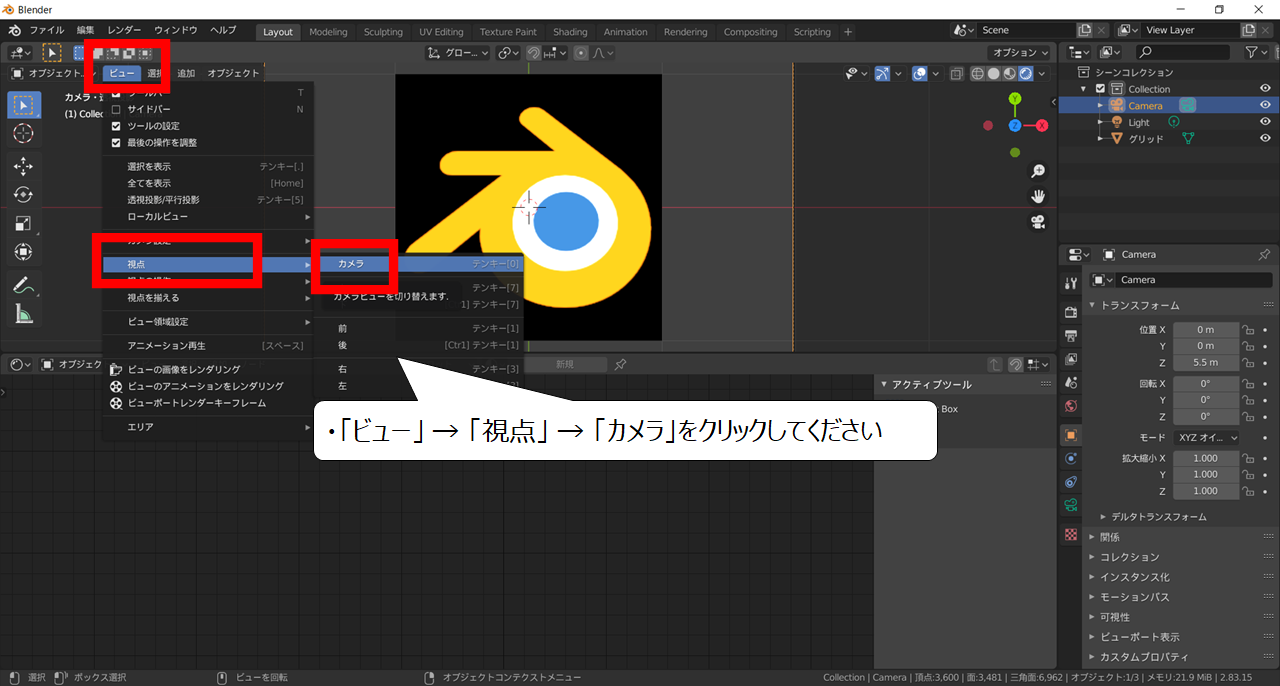Open the View Layer properties tab icon
The image size is (1280, 686).
(x=1071, y=359)
